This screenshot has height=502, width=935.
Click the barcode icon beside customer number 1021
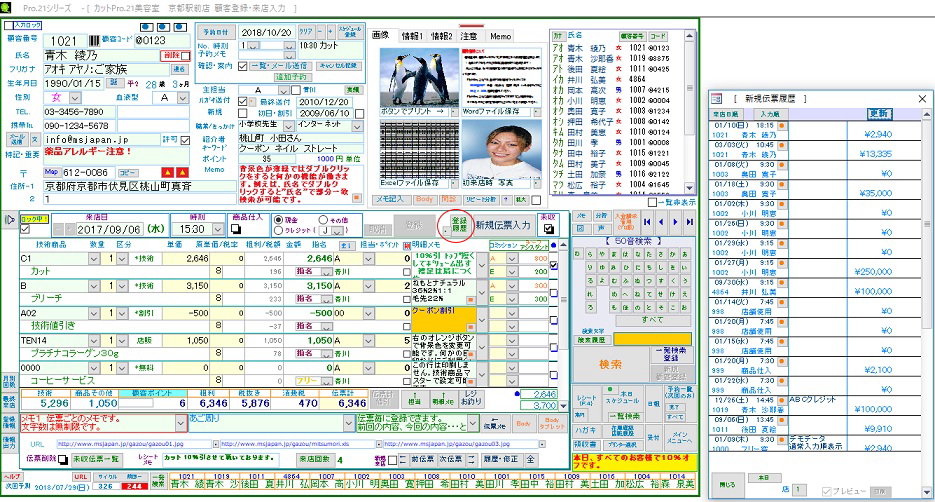(x=94, y=41)
